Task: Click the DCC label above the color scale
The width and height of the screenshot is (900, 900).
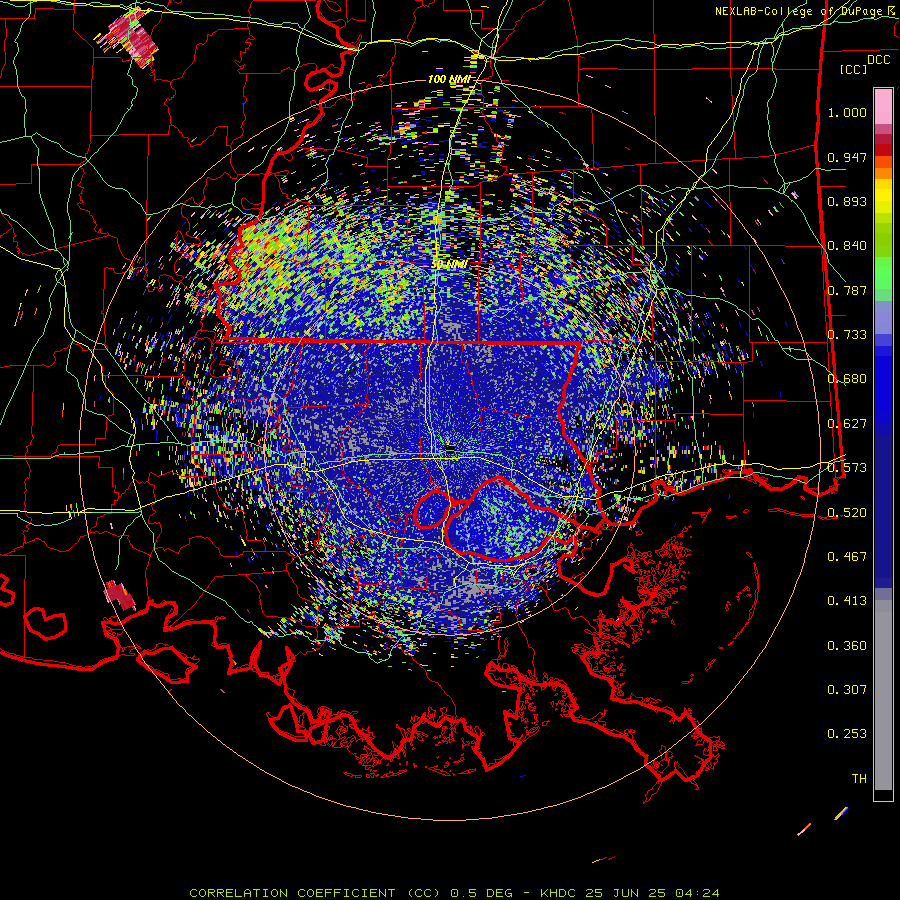Action: [878, 60]
